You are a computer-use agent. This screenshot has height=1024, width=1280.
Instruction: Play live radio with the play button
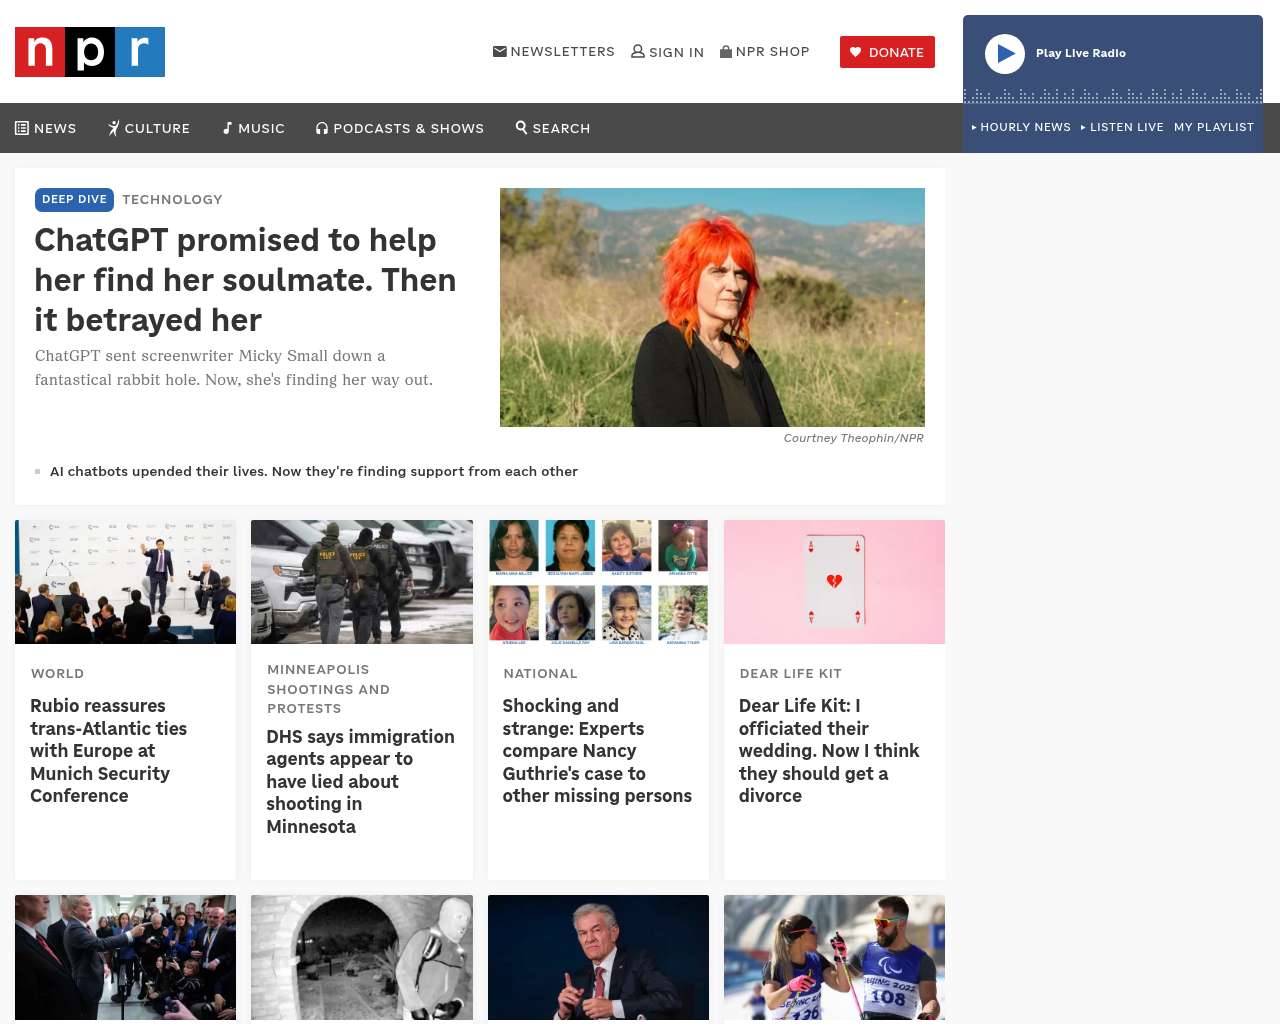click(1005, 54)
